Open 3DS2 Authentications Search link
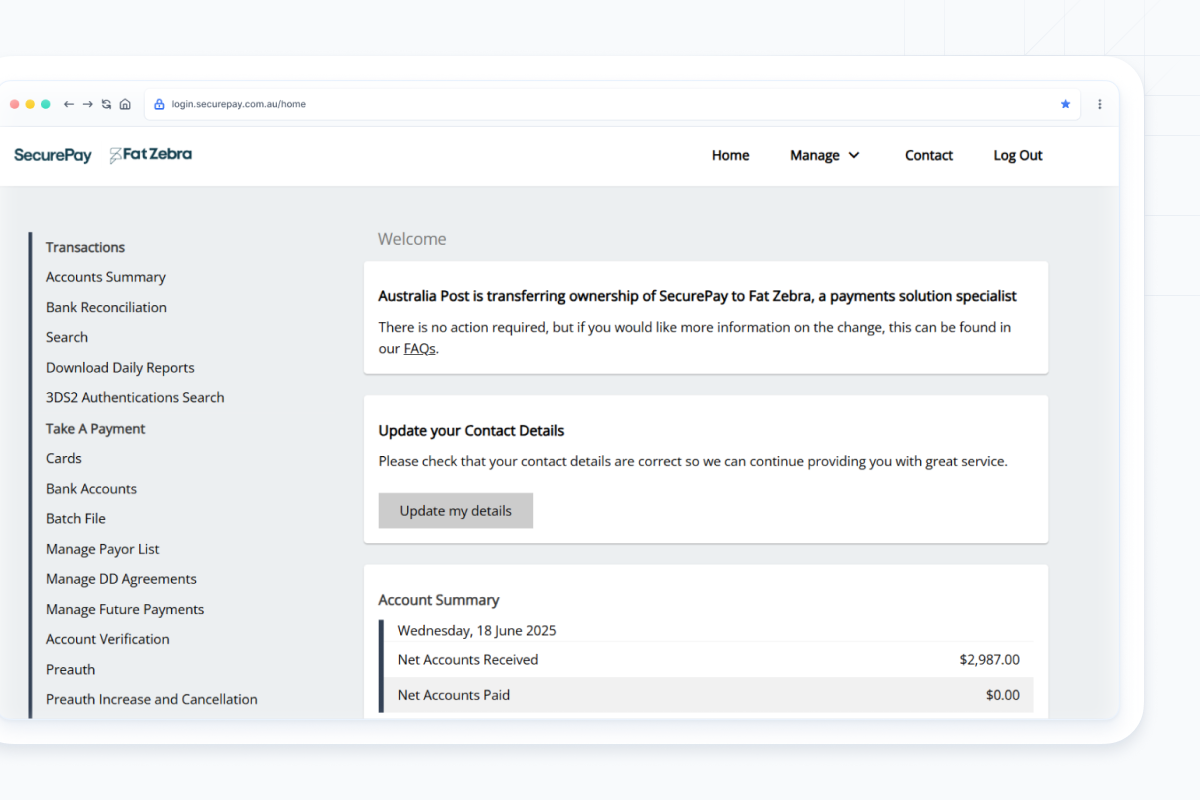 point(135,397)
